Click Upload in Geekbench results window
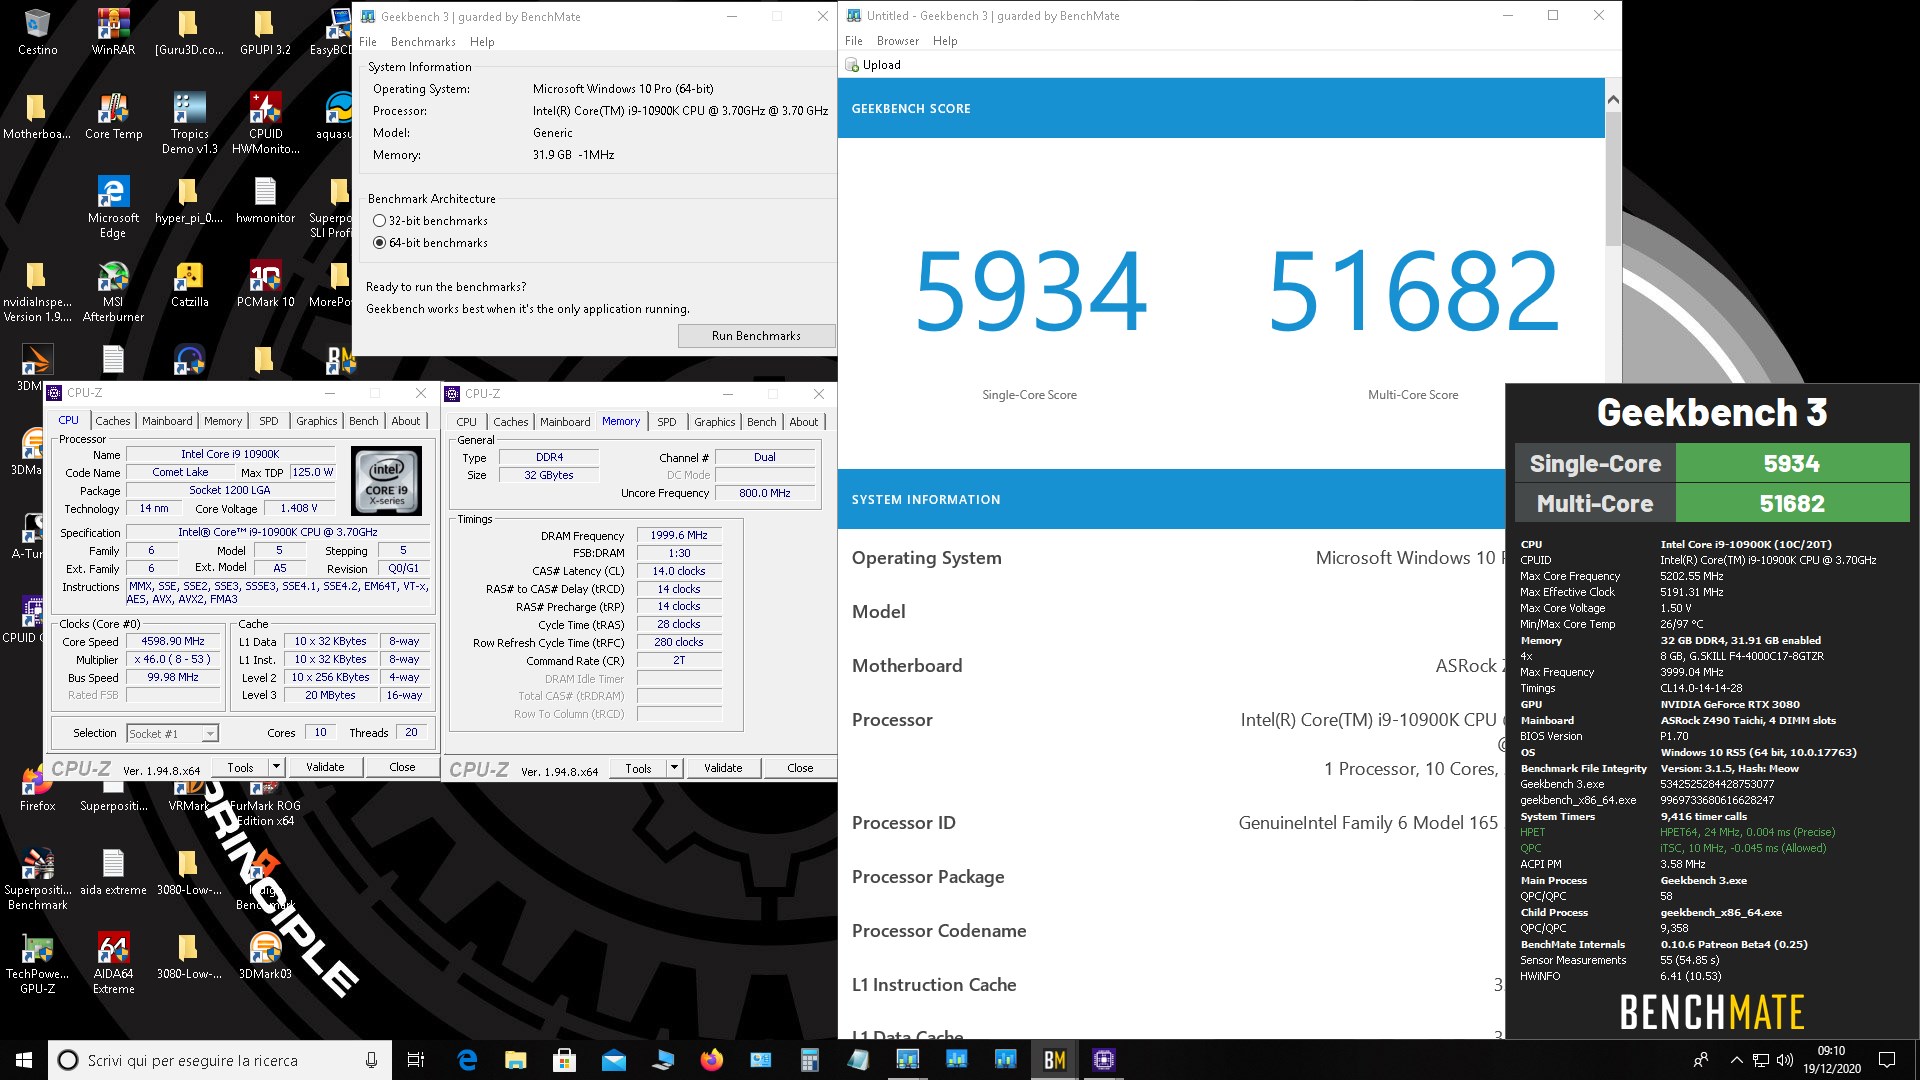 (x=873, y=65)
